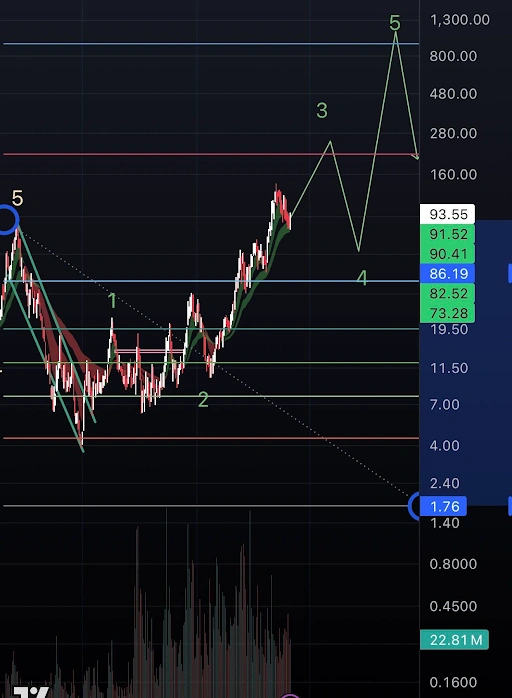Click the 0.4500 price axis value
The height and width of the screenshot is (698, 512).
click(453, 606)
